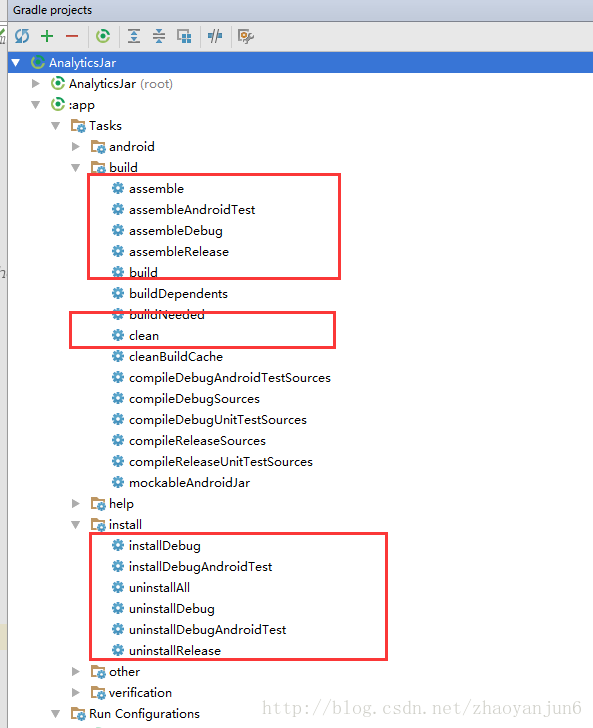
Task: Select the assembleAndroidTest task
Action: click(192, 209)
